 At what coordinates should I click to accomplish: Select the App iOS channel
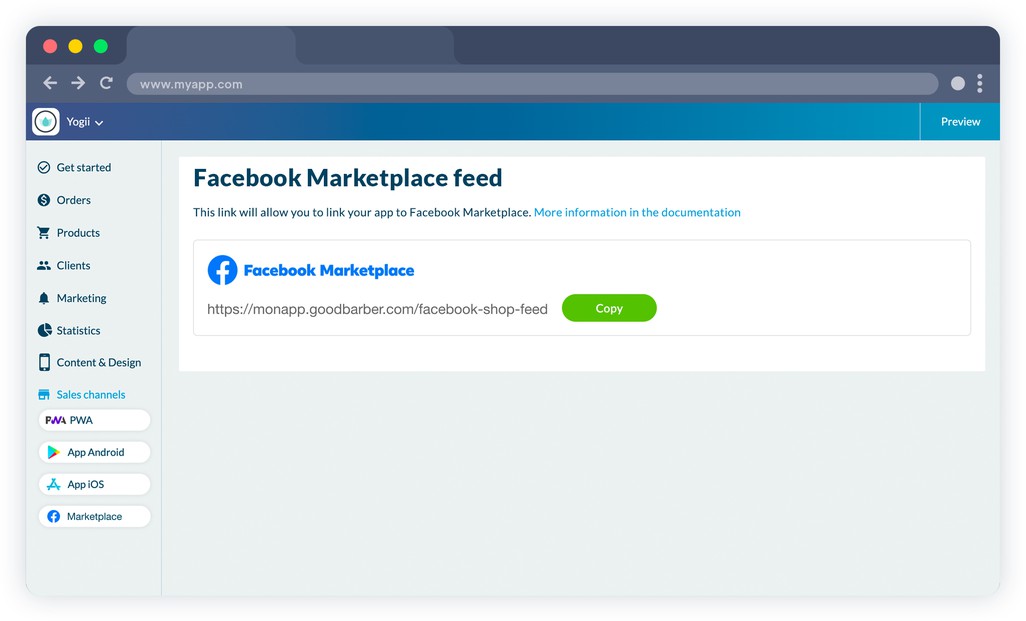94,484
